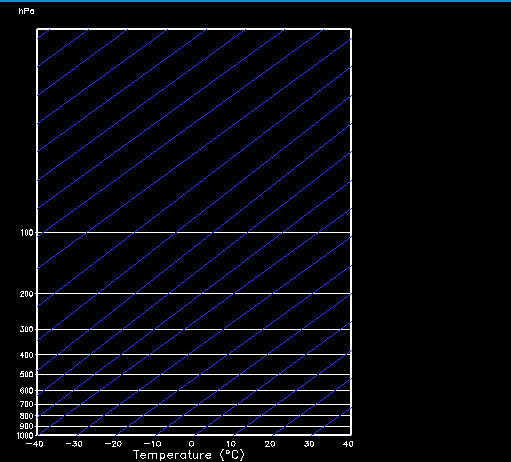511x462 pixels.
Task: Click the Temperature (°C) axis title
Action: (189, 455)
